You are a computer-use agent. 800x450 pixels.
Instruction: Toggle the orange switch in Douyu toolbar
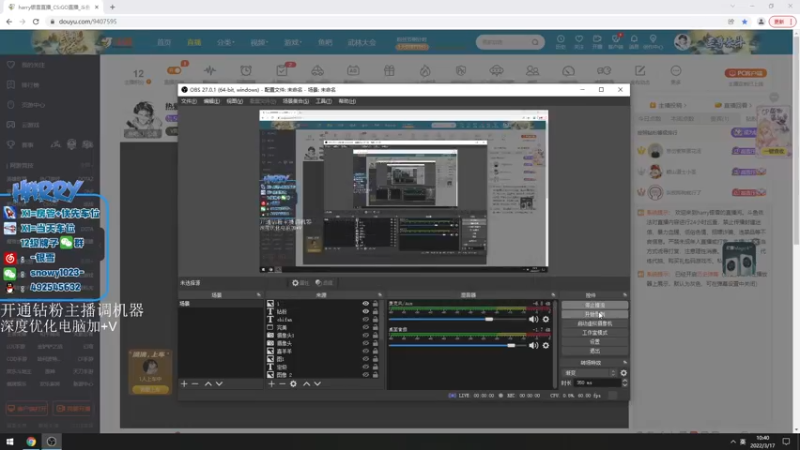pyautogui.click(x=174, y=70)
